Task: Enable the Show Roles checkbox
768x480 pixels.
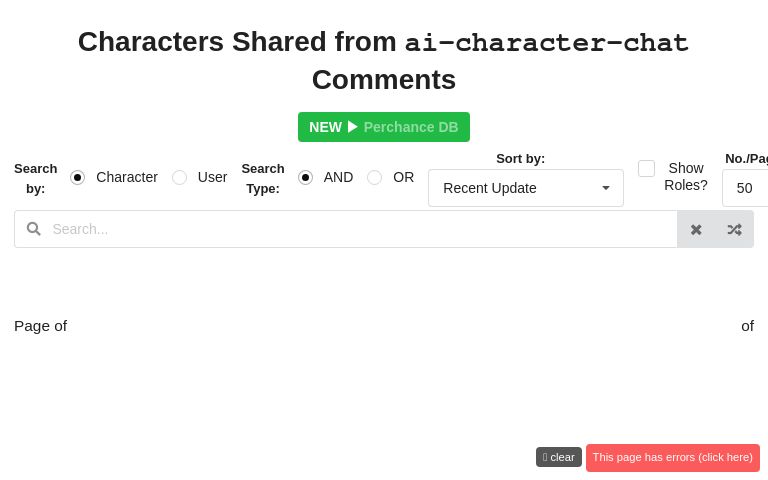Action: pos(646,168)
